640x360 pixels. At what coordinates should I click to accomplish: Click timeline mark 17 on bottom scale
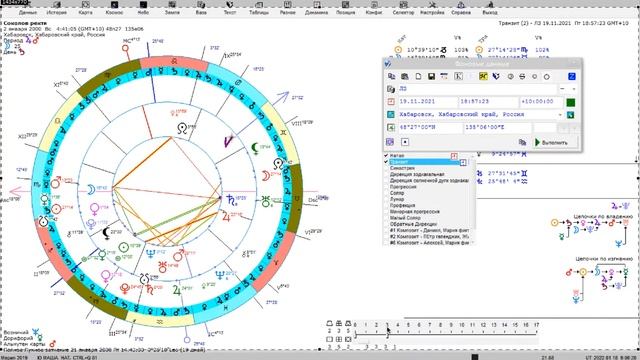click(536, 325)
